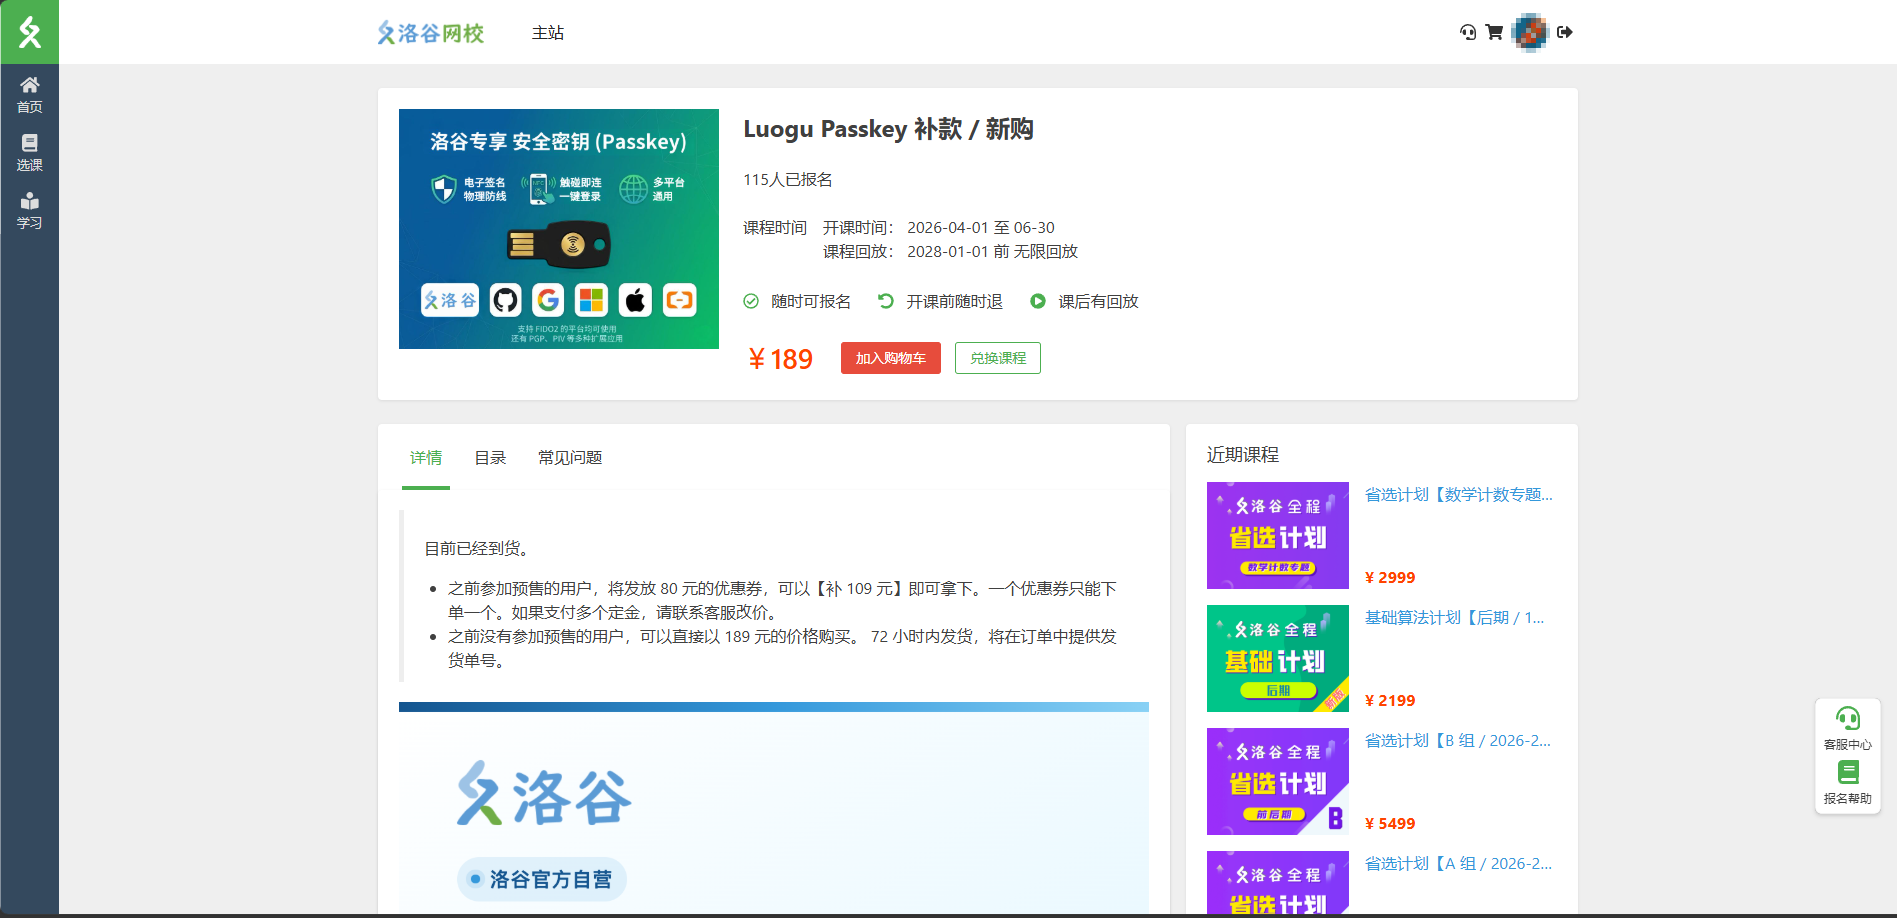This screenshot has height=918, width=1897.
Task: Click the ¥ 2999 price
Action: (x=1390, y=578)
